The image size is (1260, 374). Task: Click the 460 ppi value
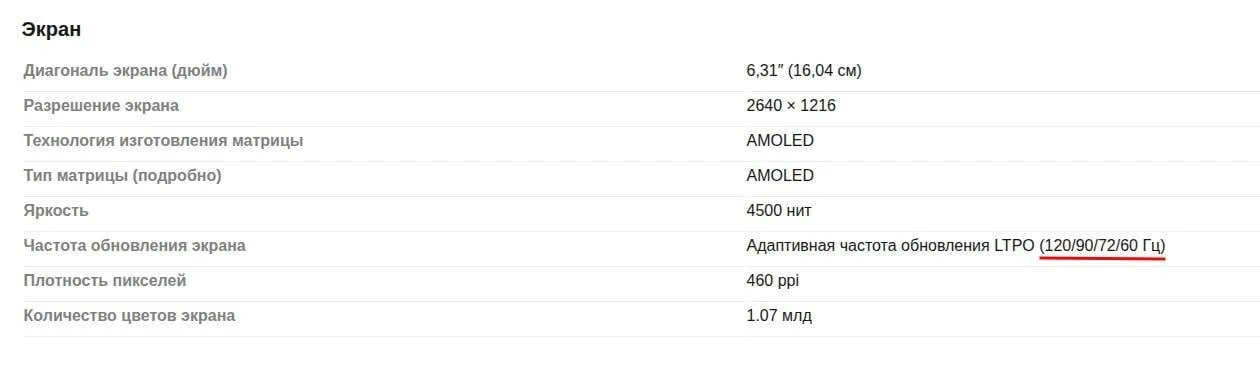click(x=773, y=281)
